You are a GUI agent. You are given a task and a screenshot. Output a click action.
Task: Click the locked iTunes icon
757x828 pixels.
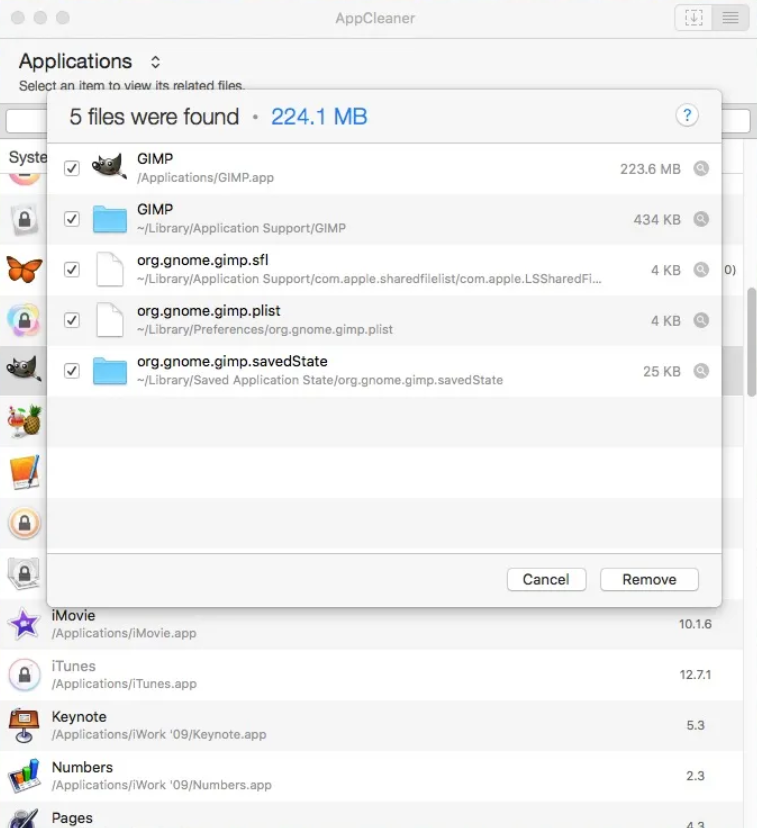coord(24,674)
